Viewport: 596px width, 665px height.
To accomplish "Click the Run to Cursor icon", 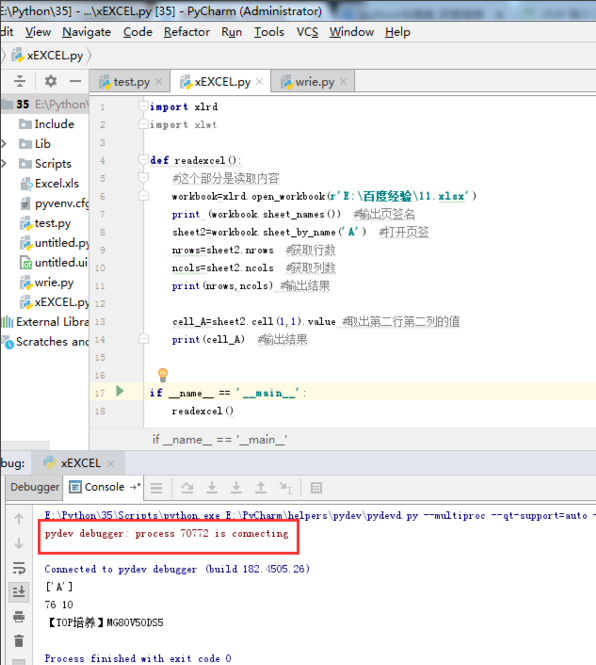I will tap(285, 488).
